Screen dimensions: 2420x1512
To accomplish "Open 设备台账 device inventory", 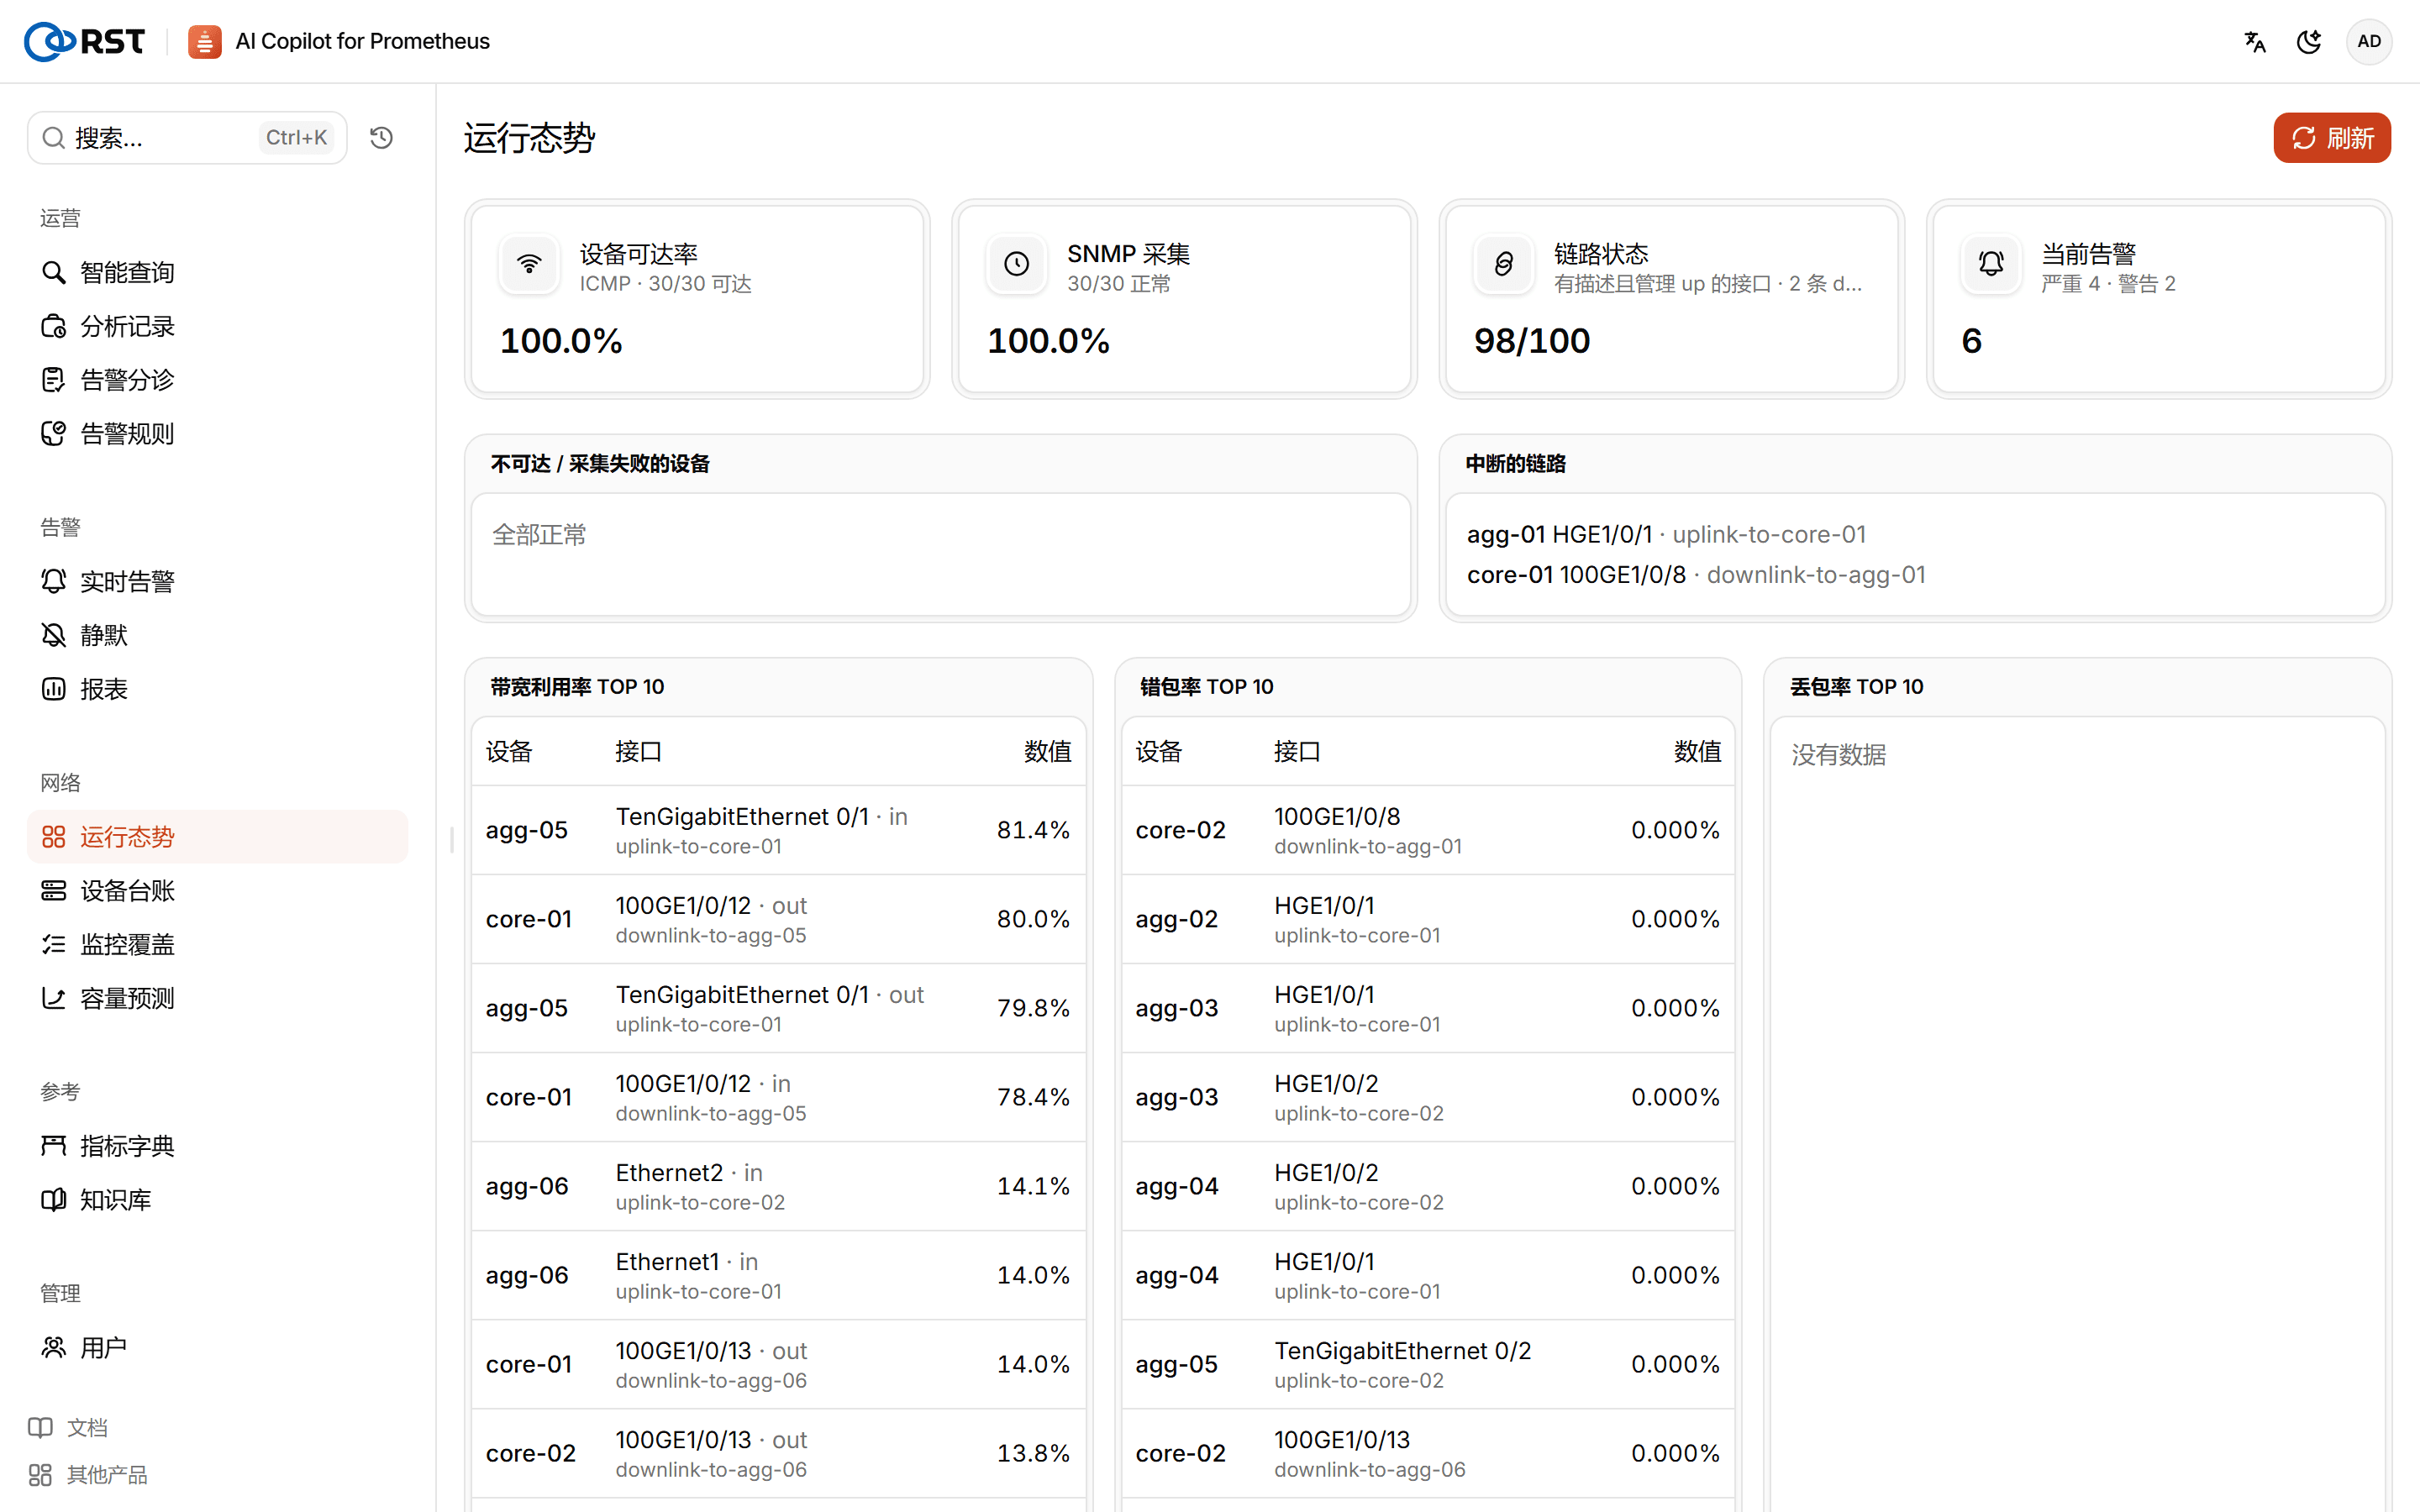I will click(x=217, y=890).
